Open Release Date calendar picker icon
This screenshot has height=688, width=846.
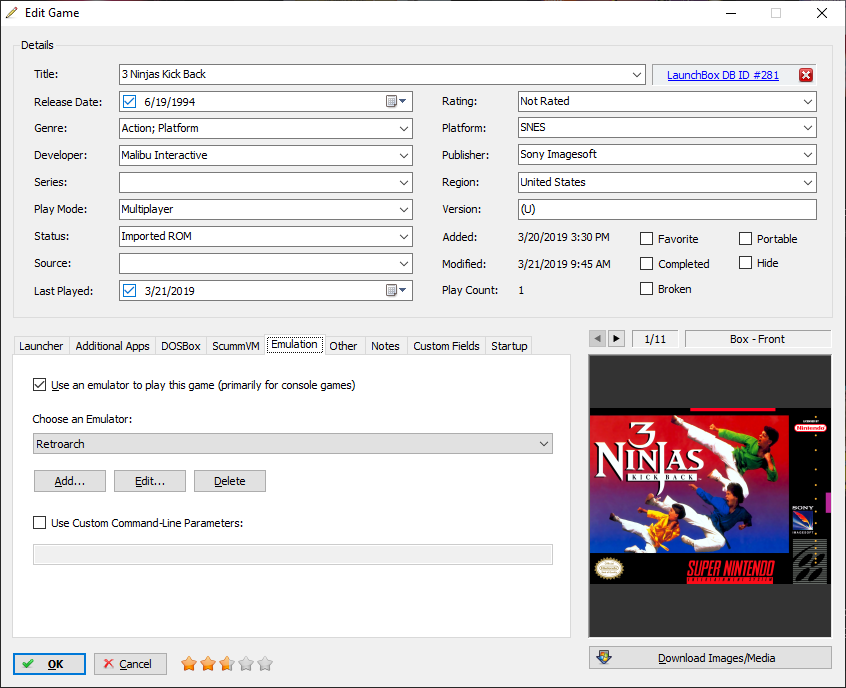(x=395, y=101)
